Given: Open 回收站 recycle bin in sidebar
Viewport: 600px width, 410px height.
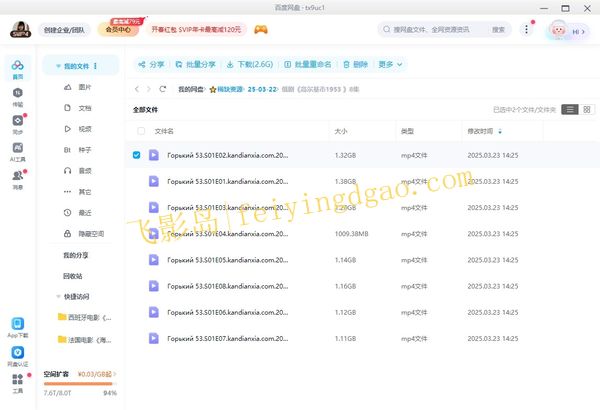Looking at the screenshot, I should (73, 276).
